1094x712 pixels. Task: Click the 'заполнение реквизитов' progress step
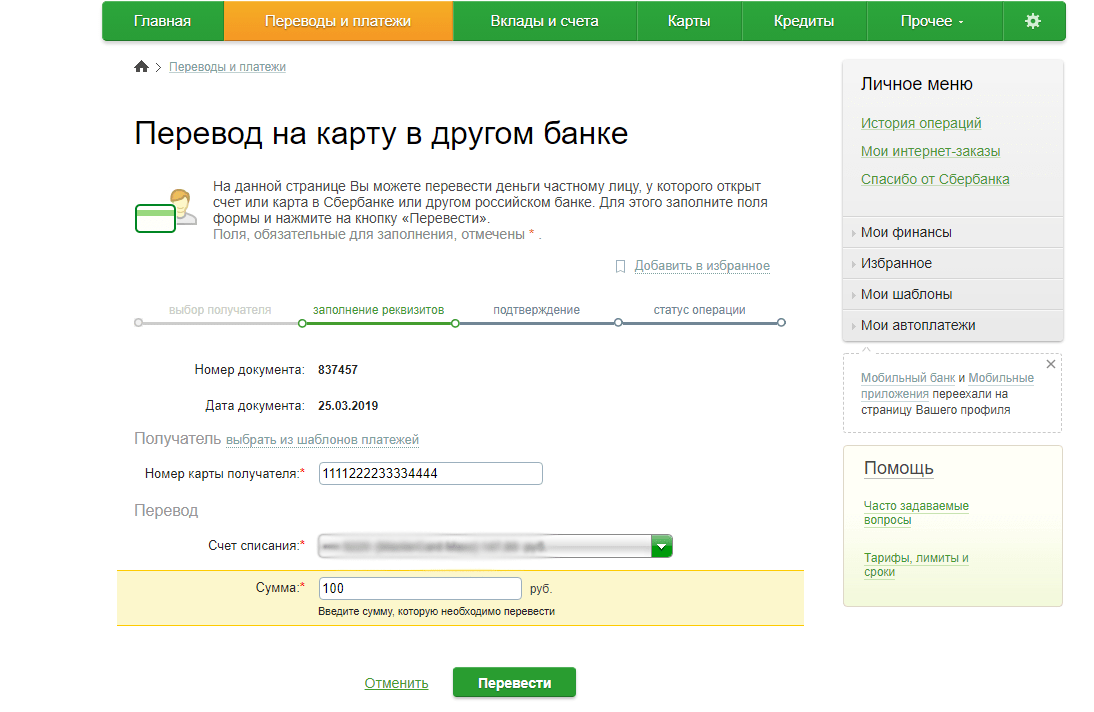[378, 310]
